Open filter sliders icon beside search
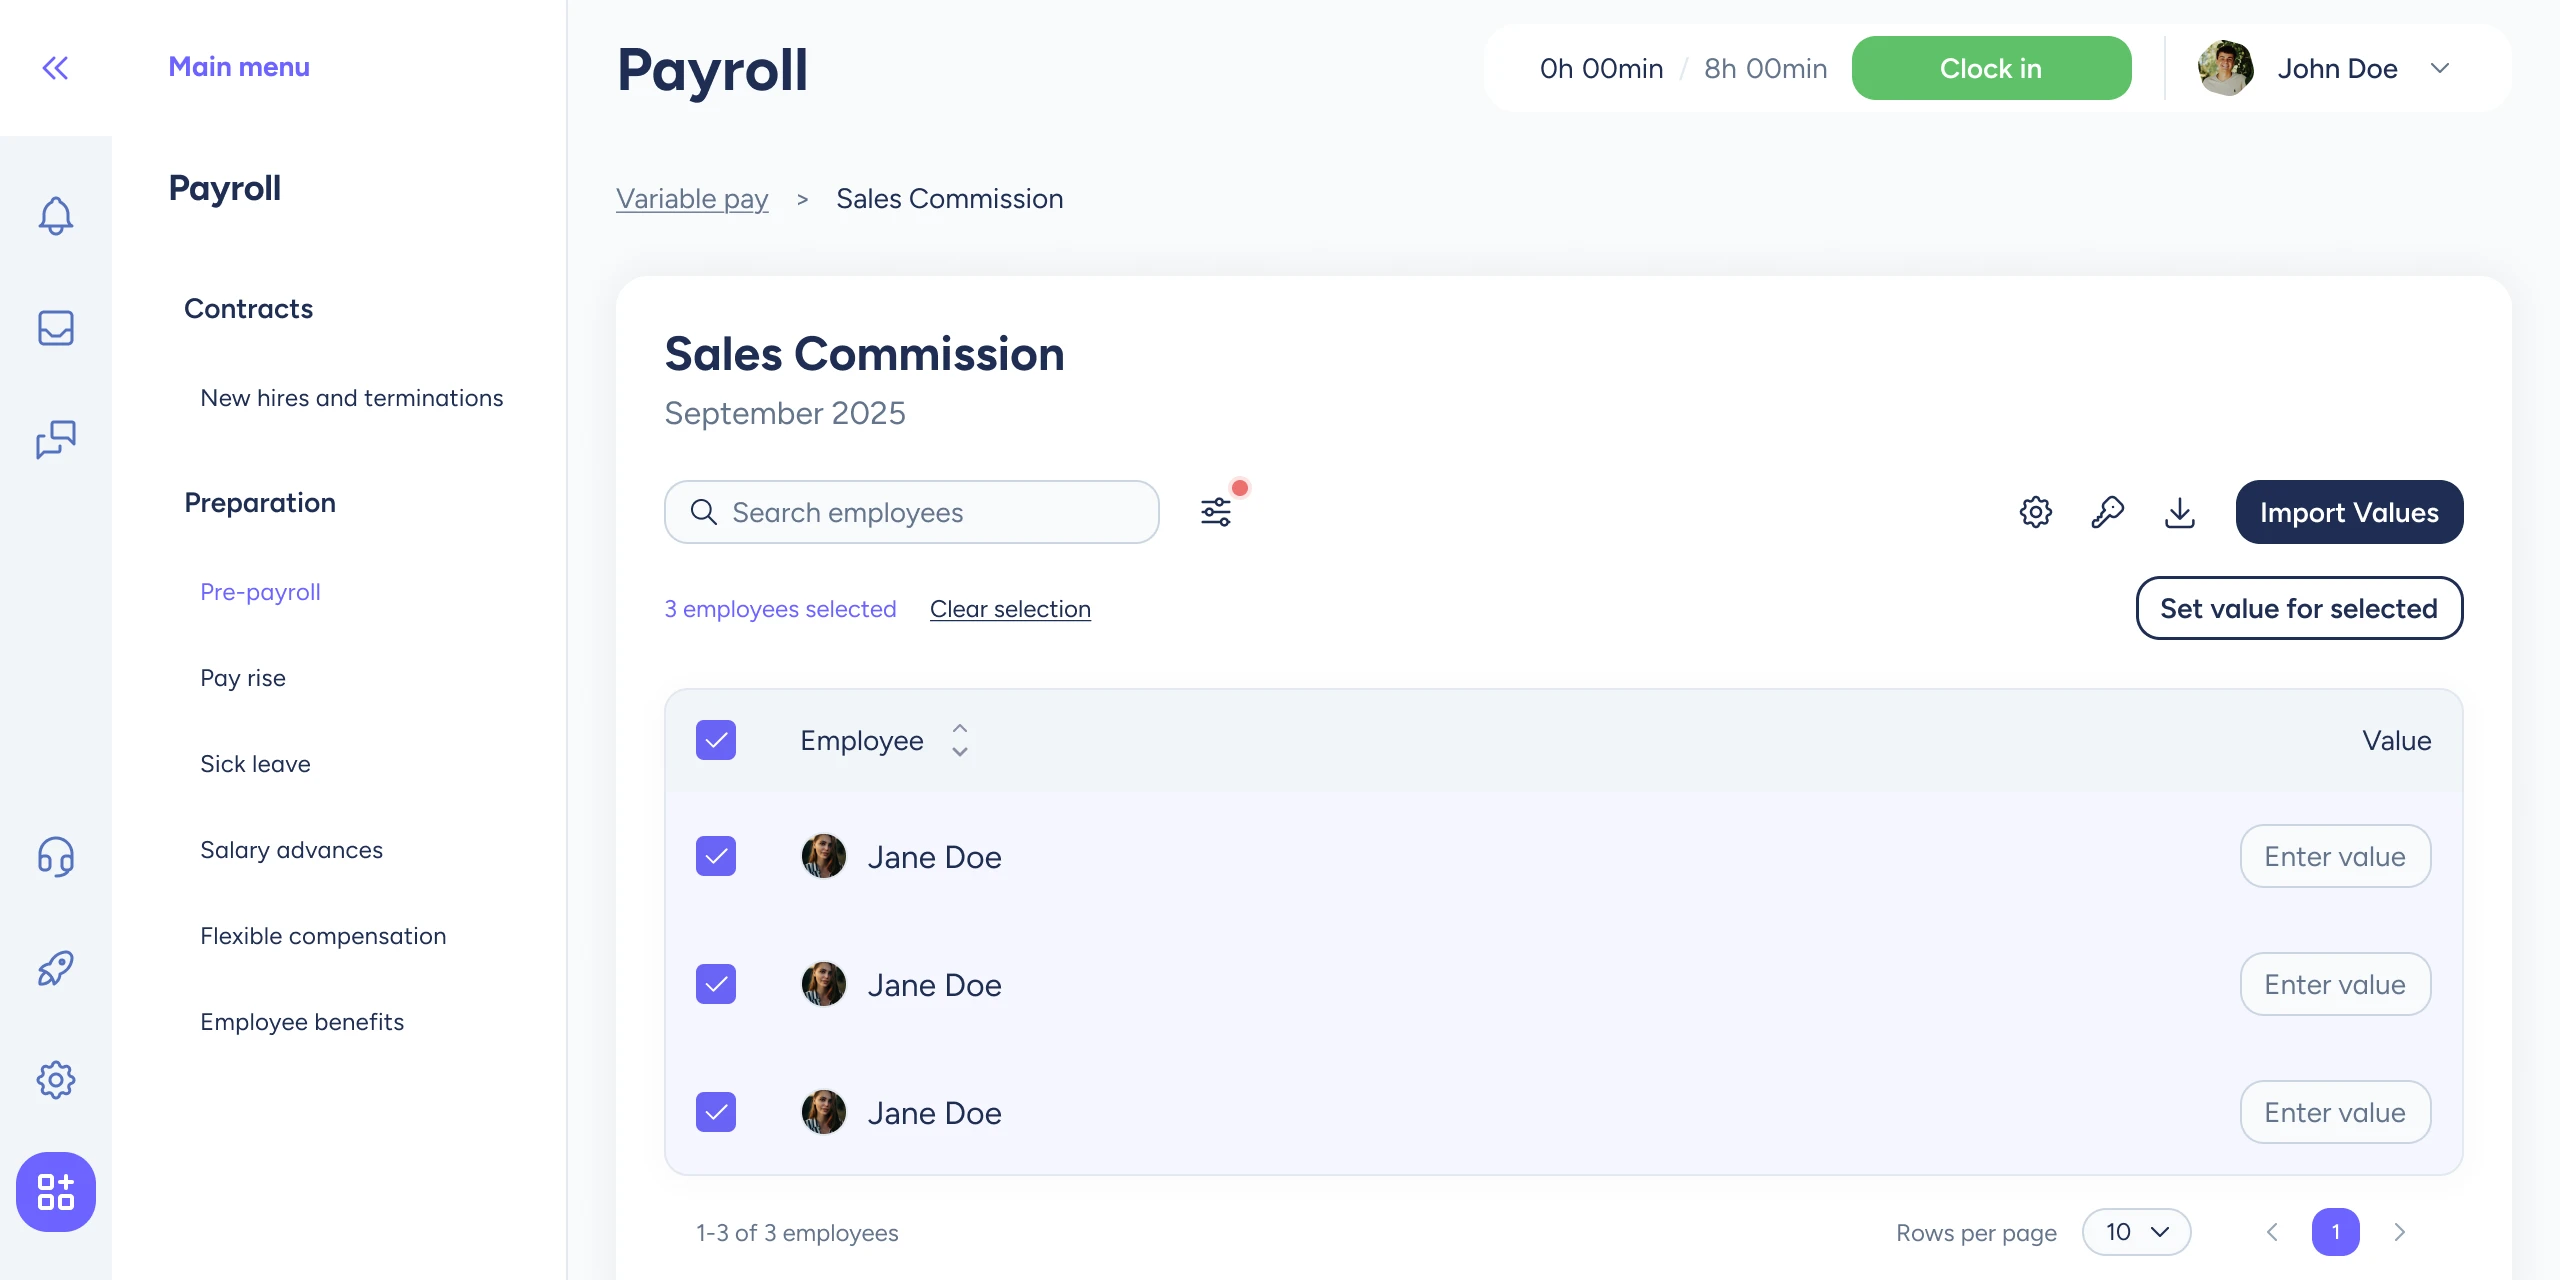The height and width of the screenshot is (1280, 2560). click(1216, 512)
